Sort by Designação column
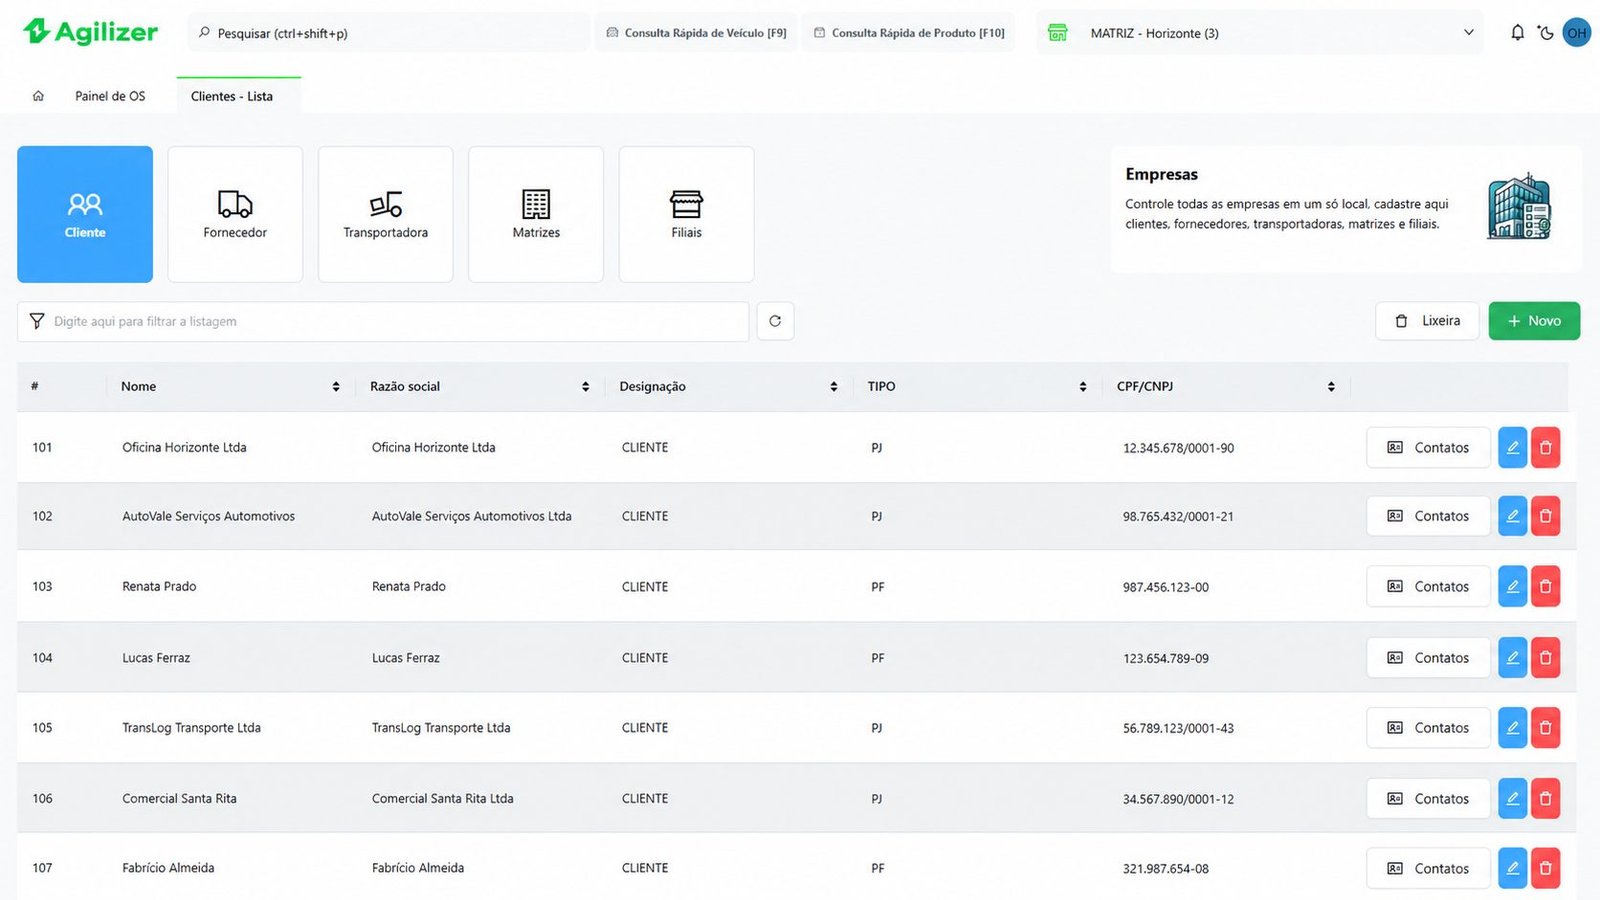Viewport: 1600px width, 900px height. [833, 387]
